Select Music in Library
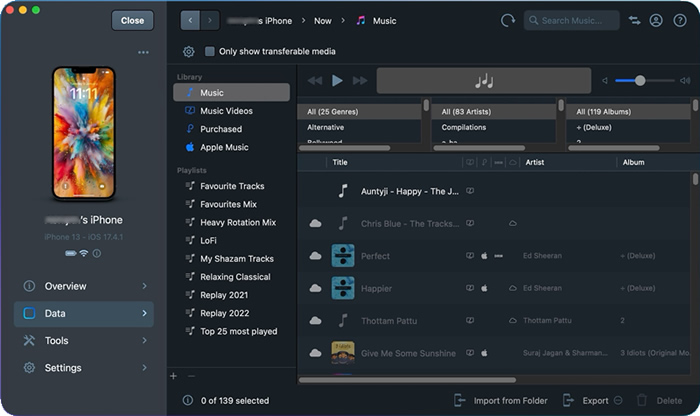This screenshot has width=700, height=416. tap(231, 92)
